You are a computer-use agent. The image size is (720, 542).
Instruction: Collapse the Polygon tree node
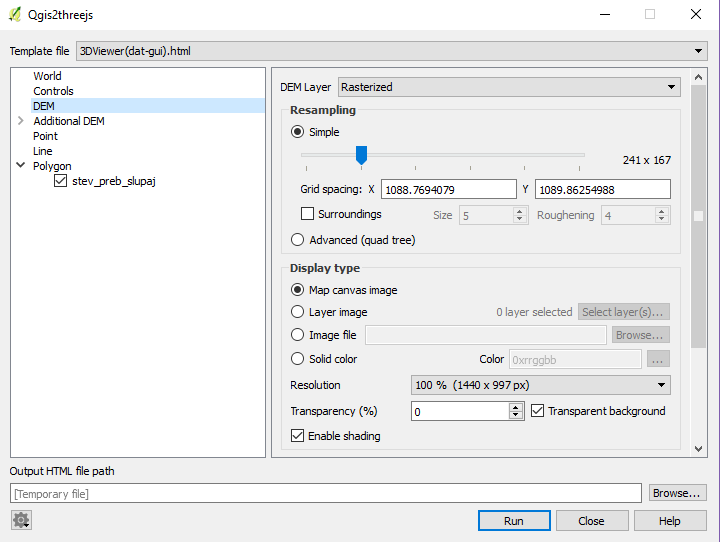(21, 165)
